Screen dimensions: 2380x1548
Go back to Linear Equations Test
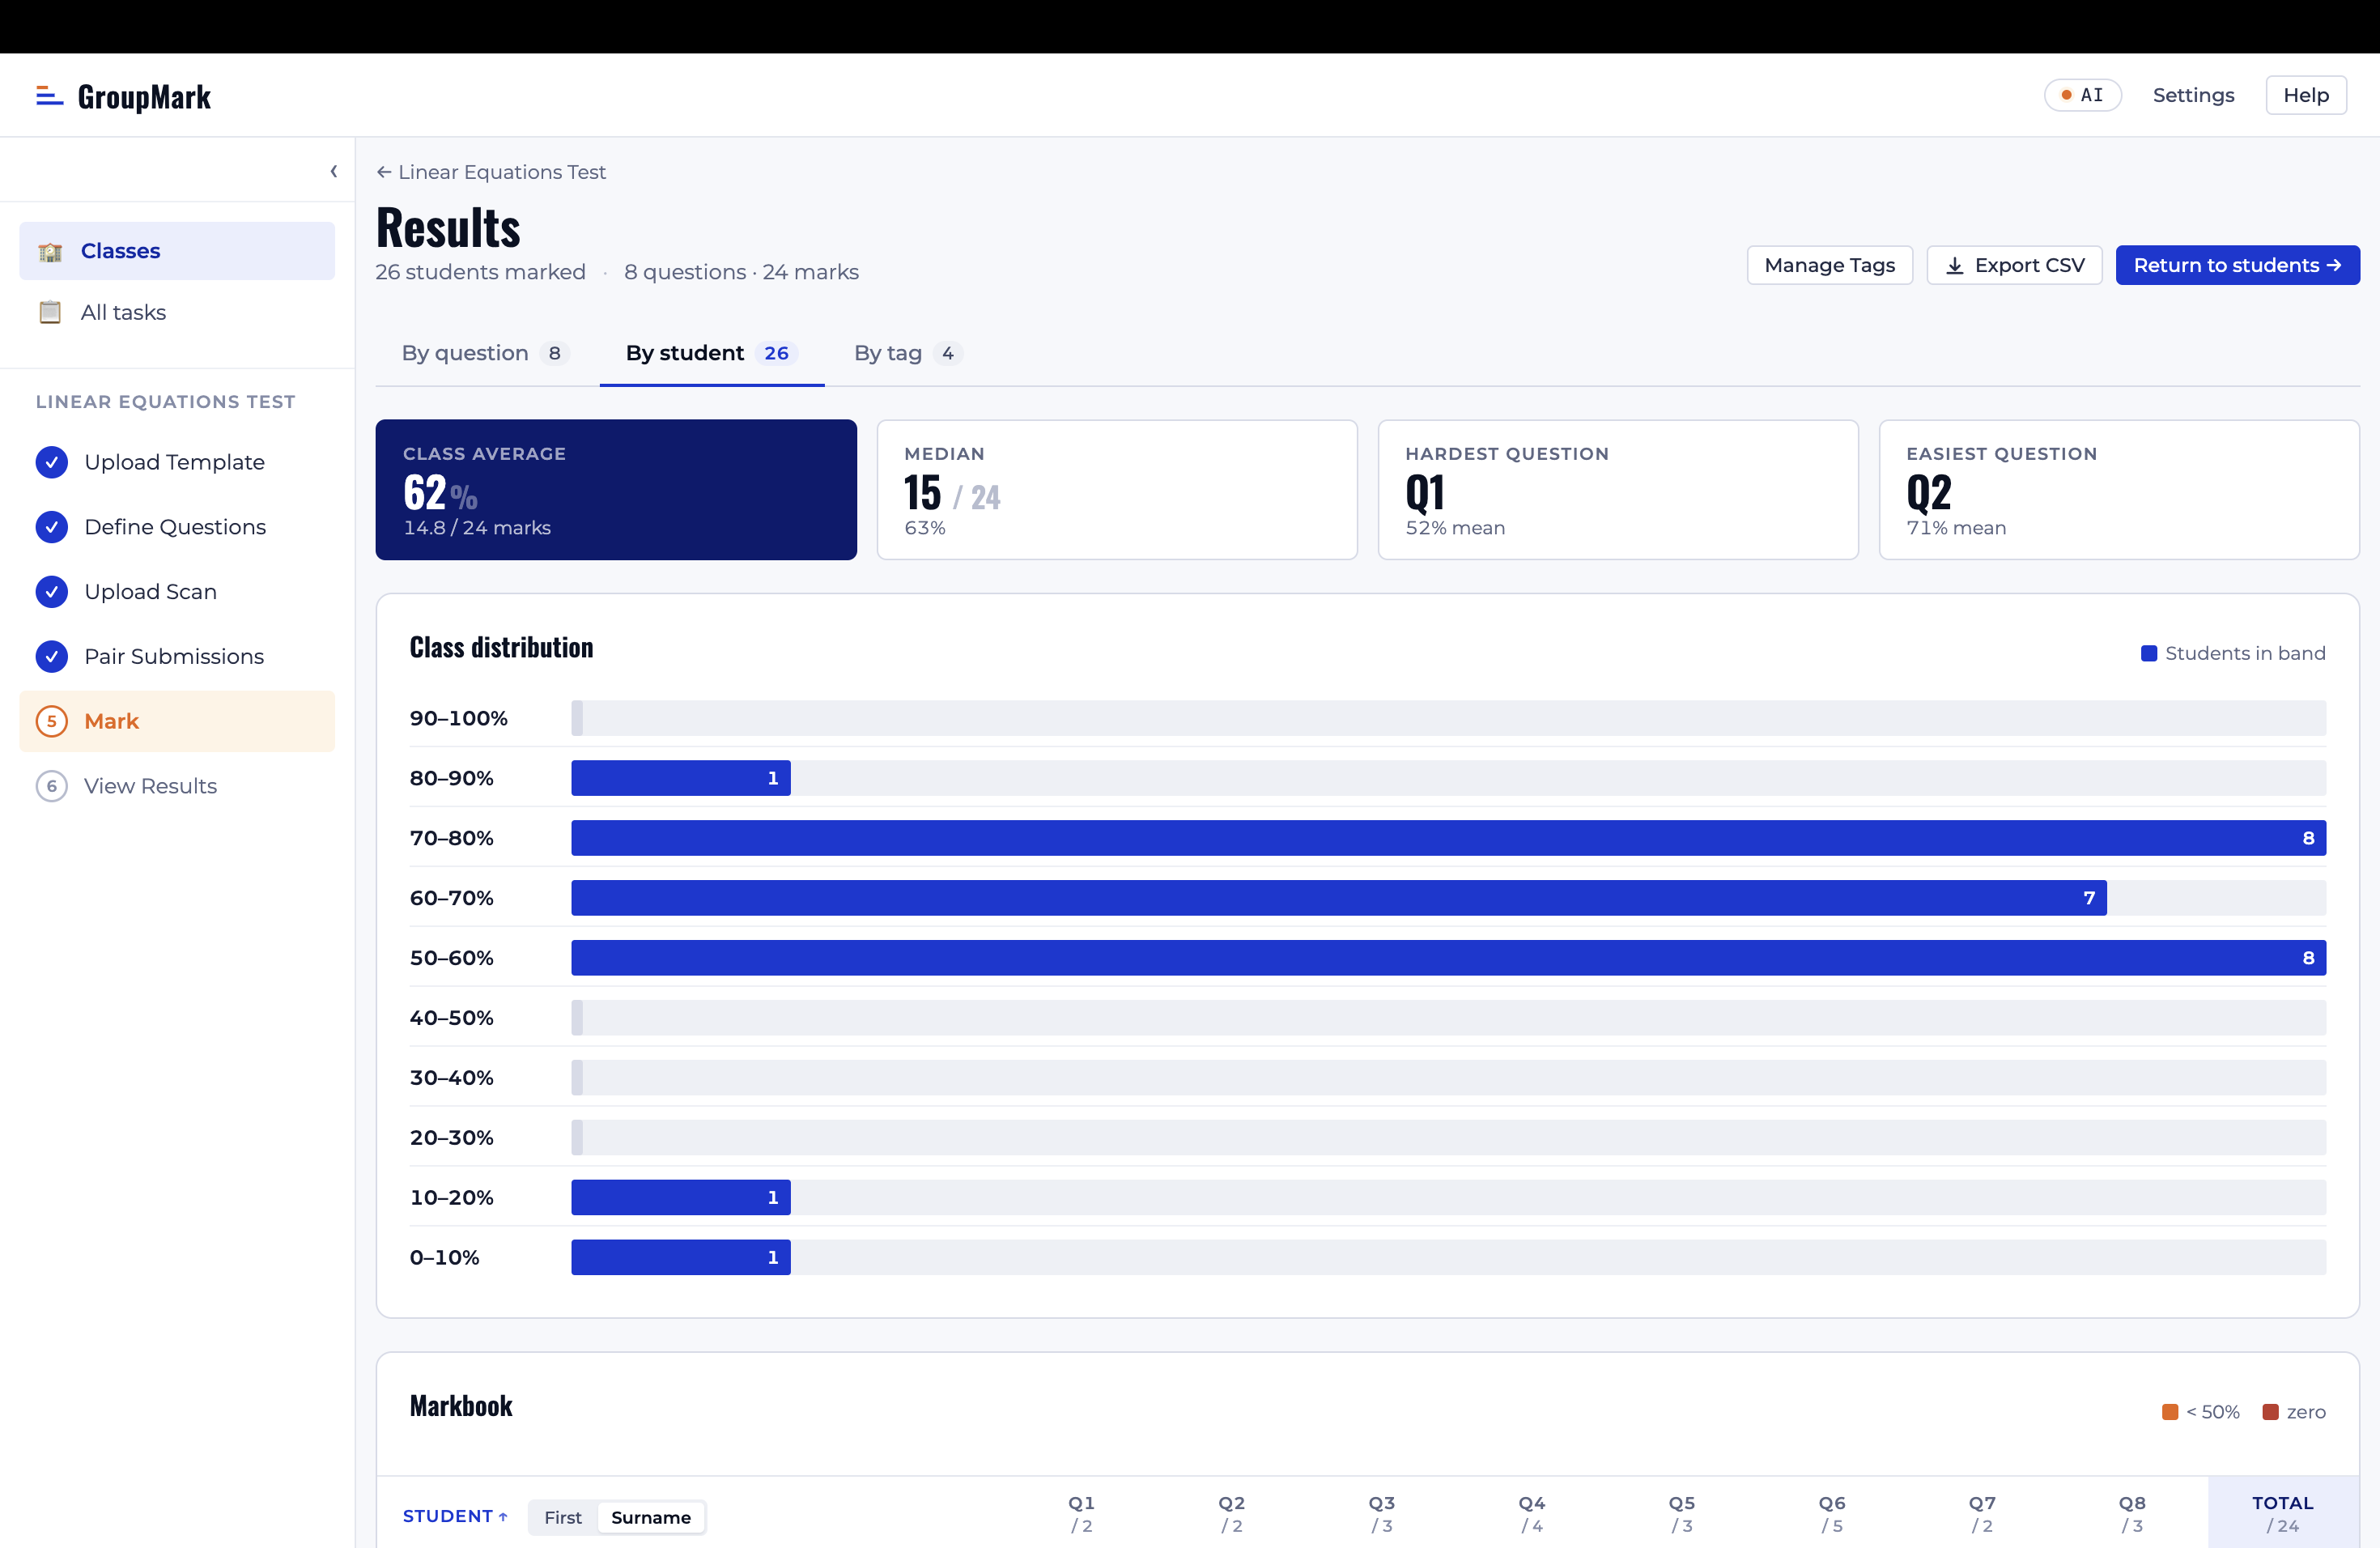click(x=491, y=172)
